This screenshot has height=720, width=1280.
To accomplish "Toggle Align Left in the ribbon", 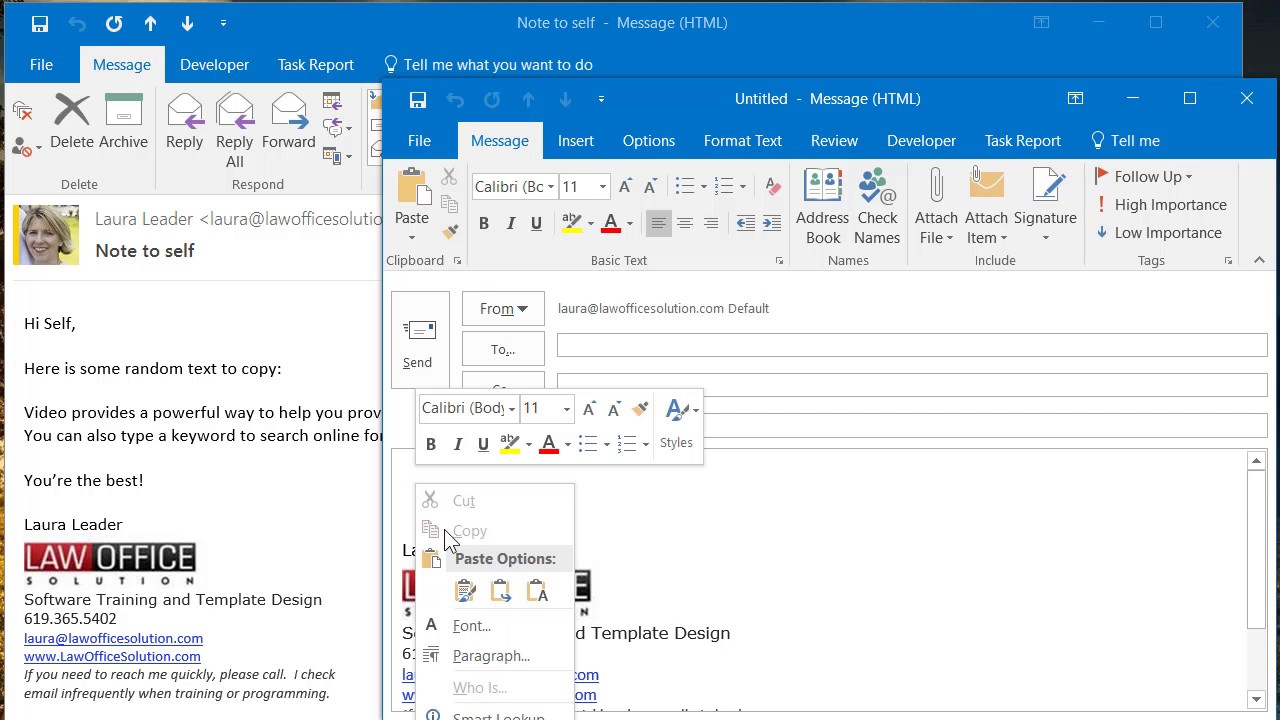I will pyautogui.click(x=658, y=224).
